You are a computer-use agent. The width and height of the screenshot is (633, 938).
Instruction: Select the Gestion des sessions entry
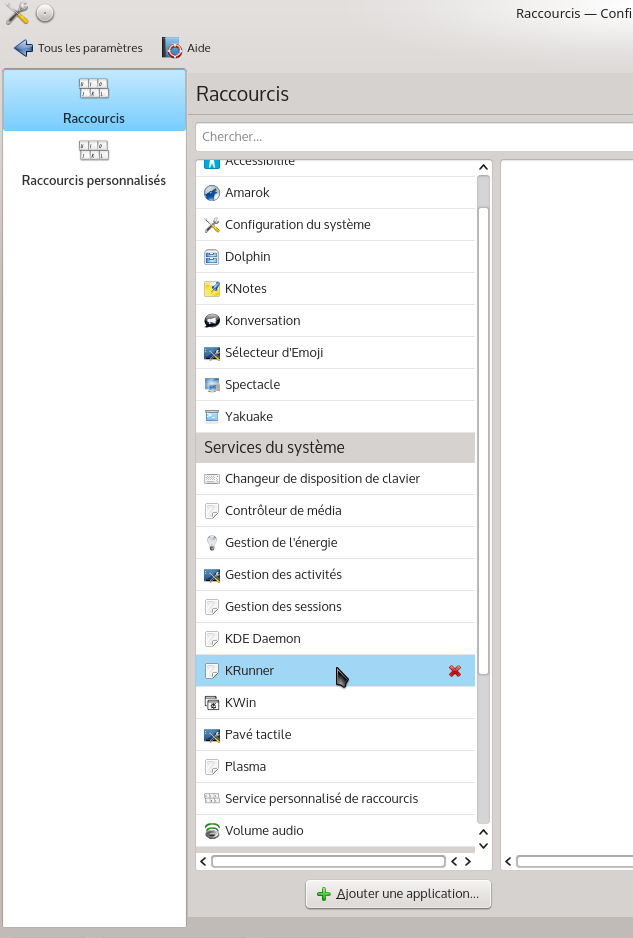click(x=336, y=607)
